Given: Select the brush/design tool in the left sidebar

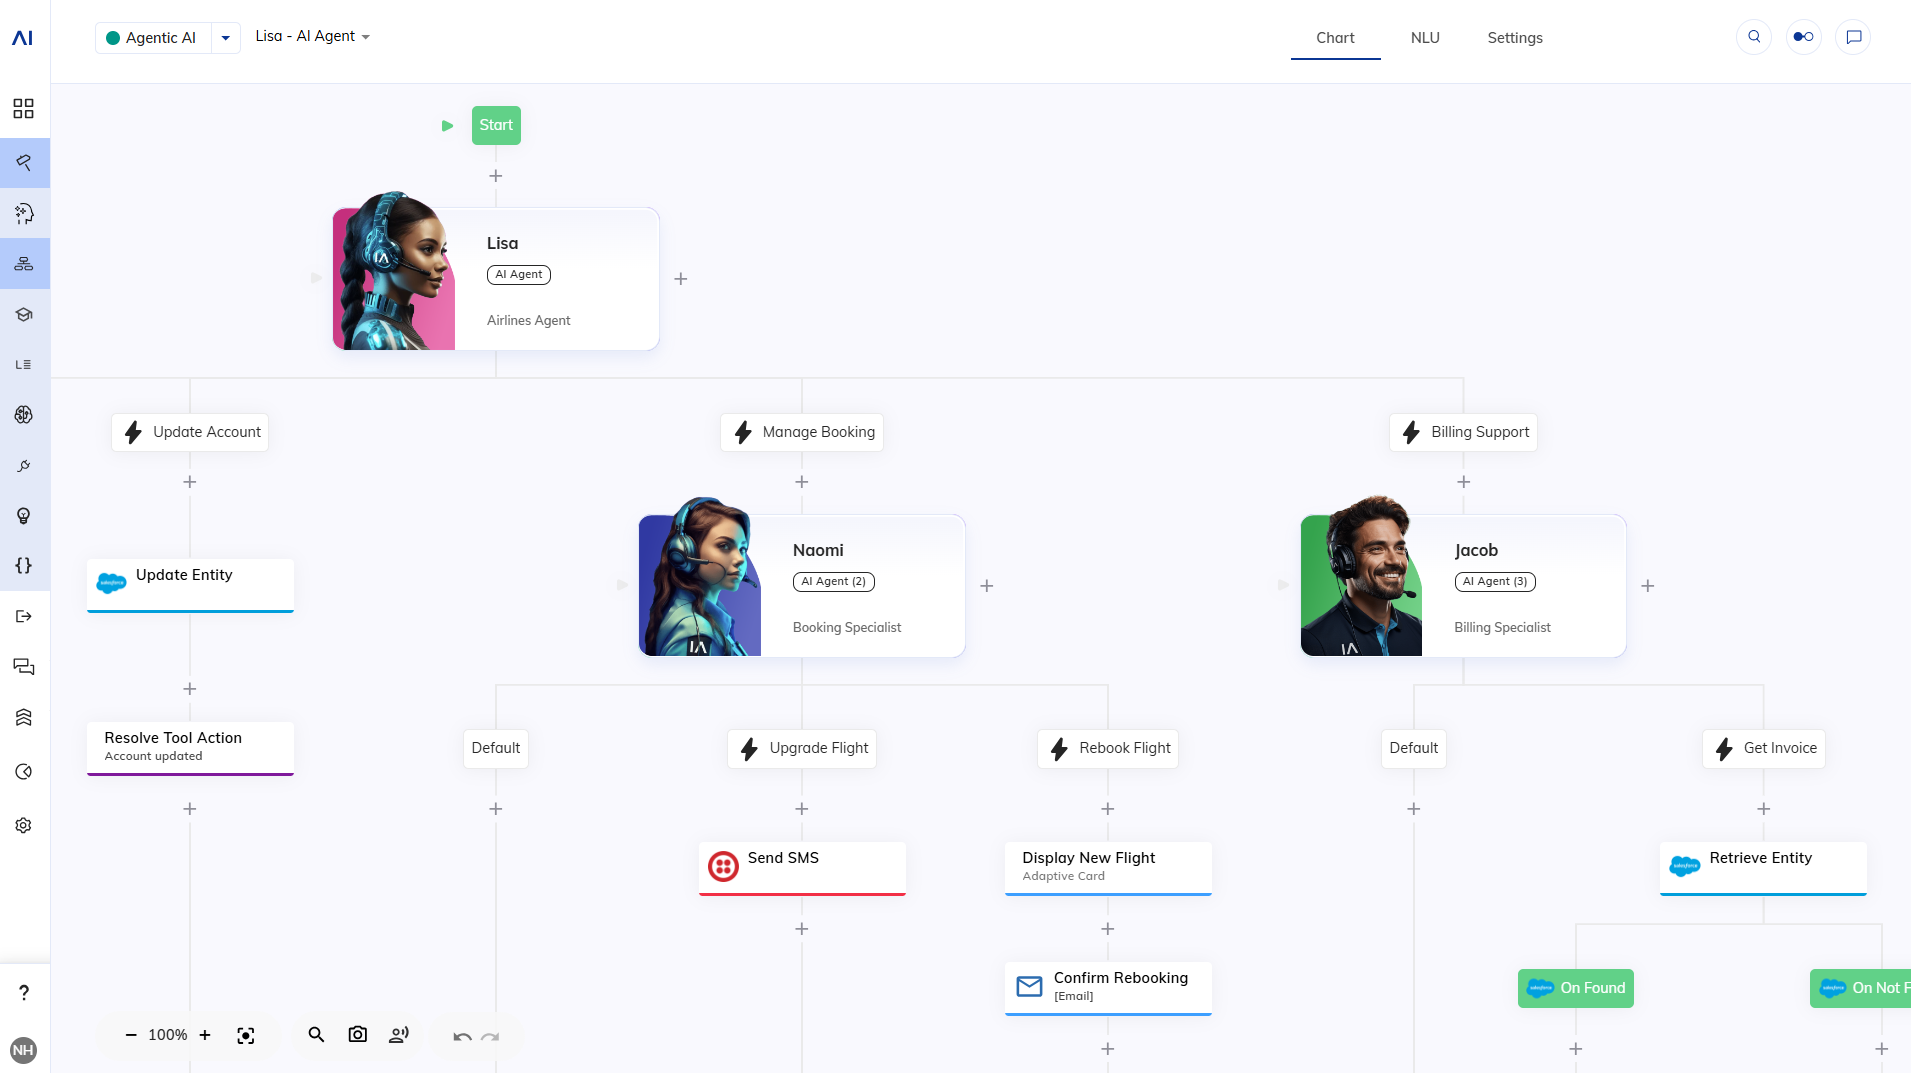Looking at the screenshot, I should pyautogui.click(x=24, y=163).
